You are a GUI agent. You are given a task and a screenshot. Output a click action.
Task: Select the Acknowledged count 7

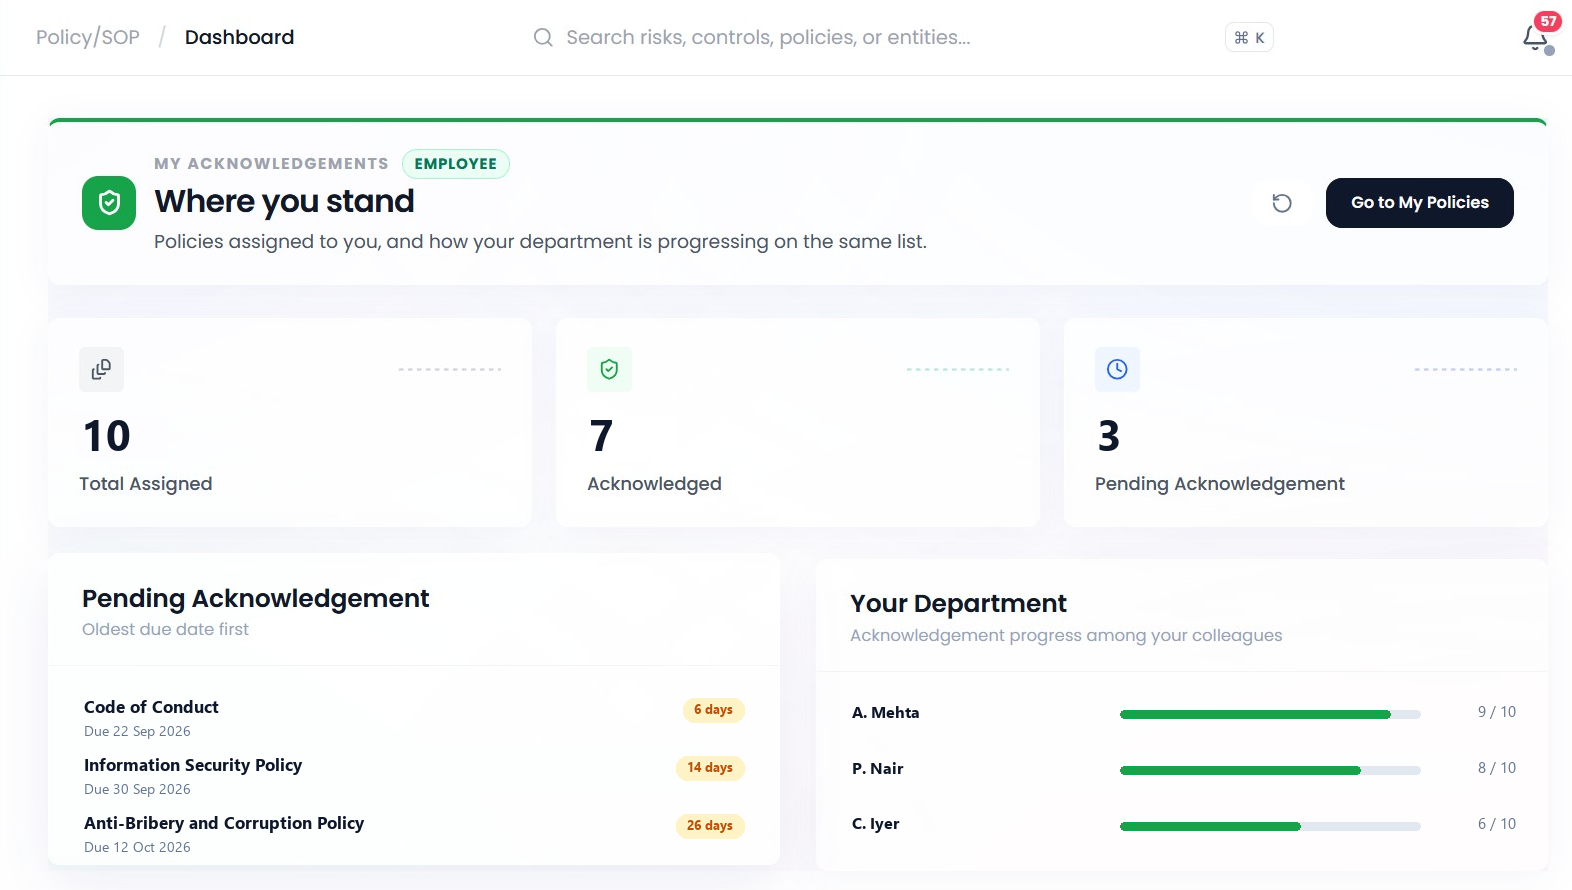coord(601,436)
